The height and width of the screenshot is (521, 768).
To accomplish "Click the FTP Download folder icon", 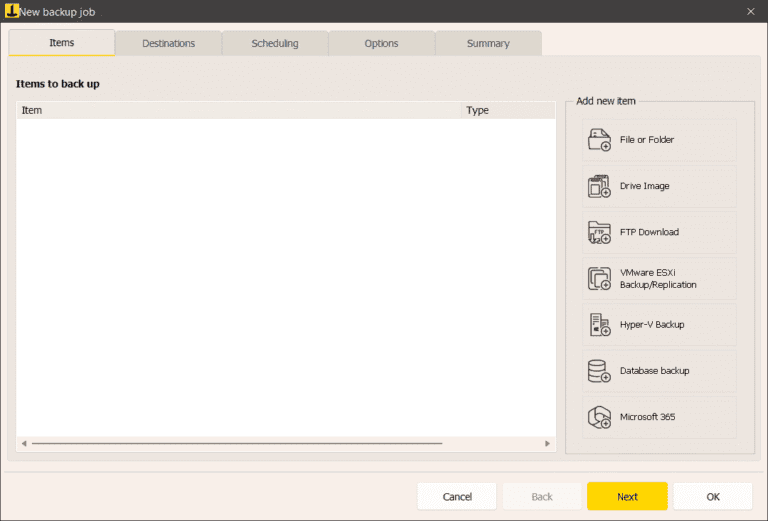I will [x=599, y=232].
